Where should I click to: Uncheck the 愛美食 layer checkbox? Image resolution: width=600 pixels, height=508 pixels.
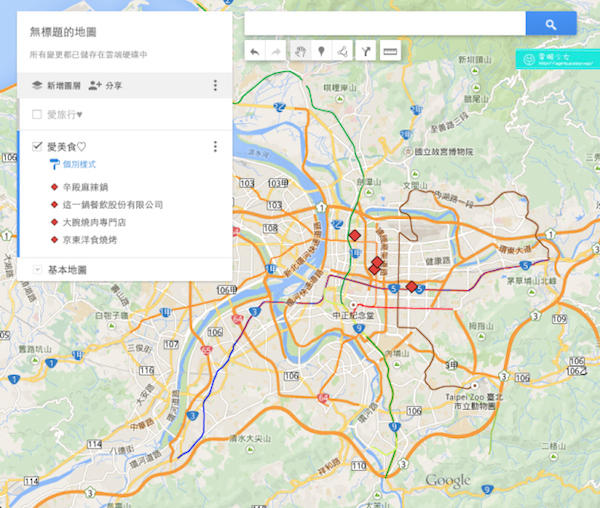click(x=38, y=147)
